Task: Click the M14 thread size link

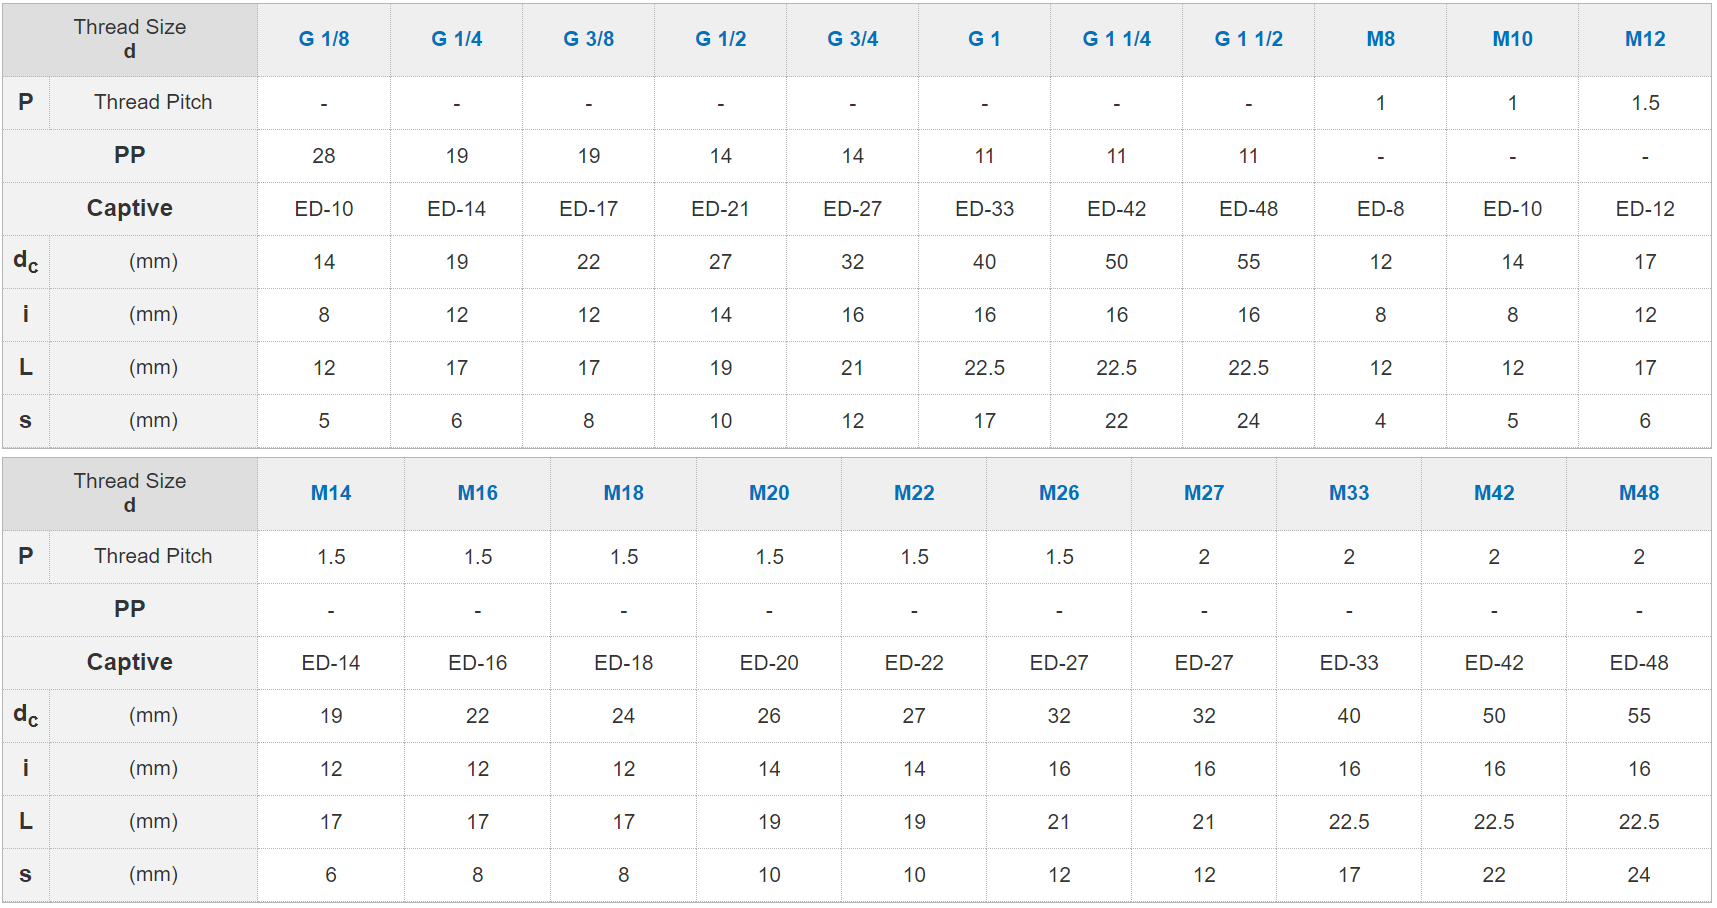Action: [x=331, y=493]
